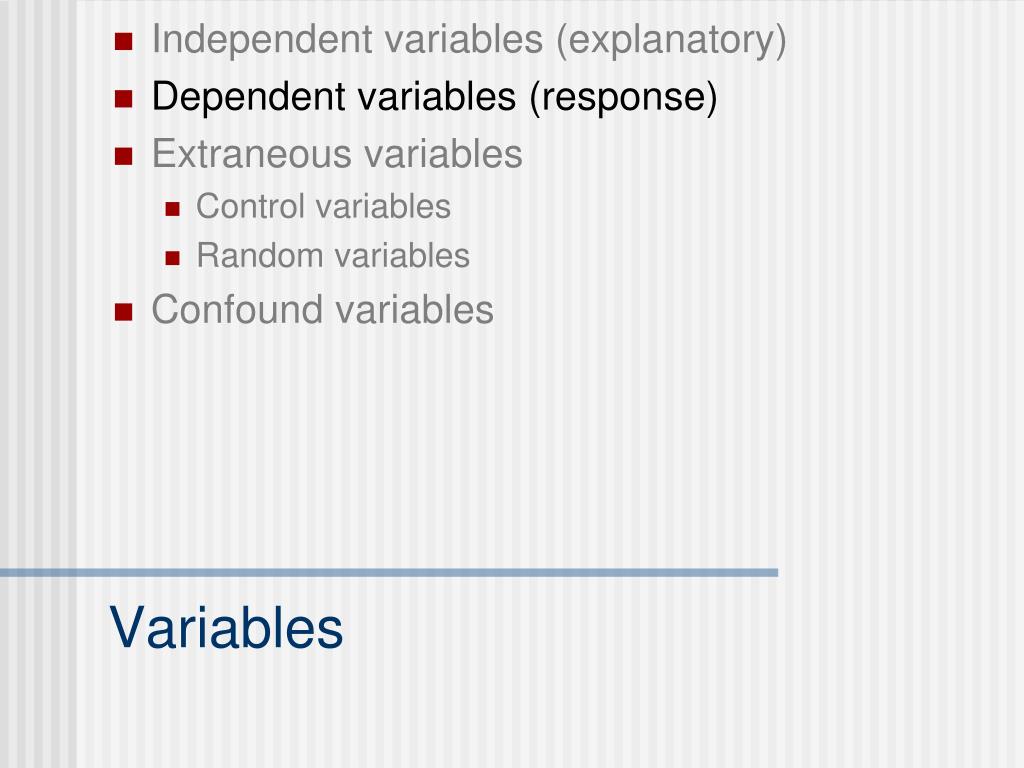Click the word 'Confound' in last bullet
Screen dimensions: 1024x768
236,310
